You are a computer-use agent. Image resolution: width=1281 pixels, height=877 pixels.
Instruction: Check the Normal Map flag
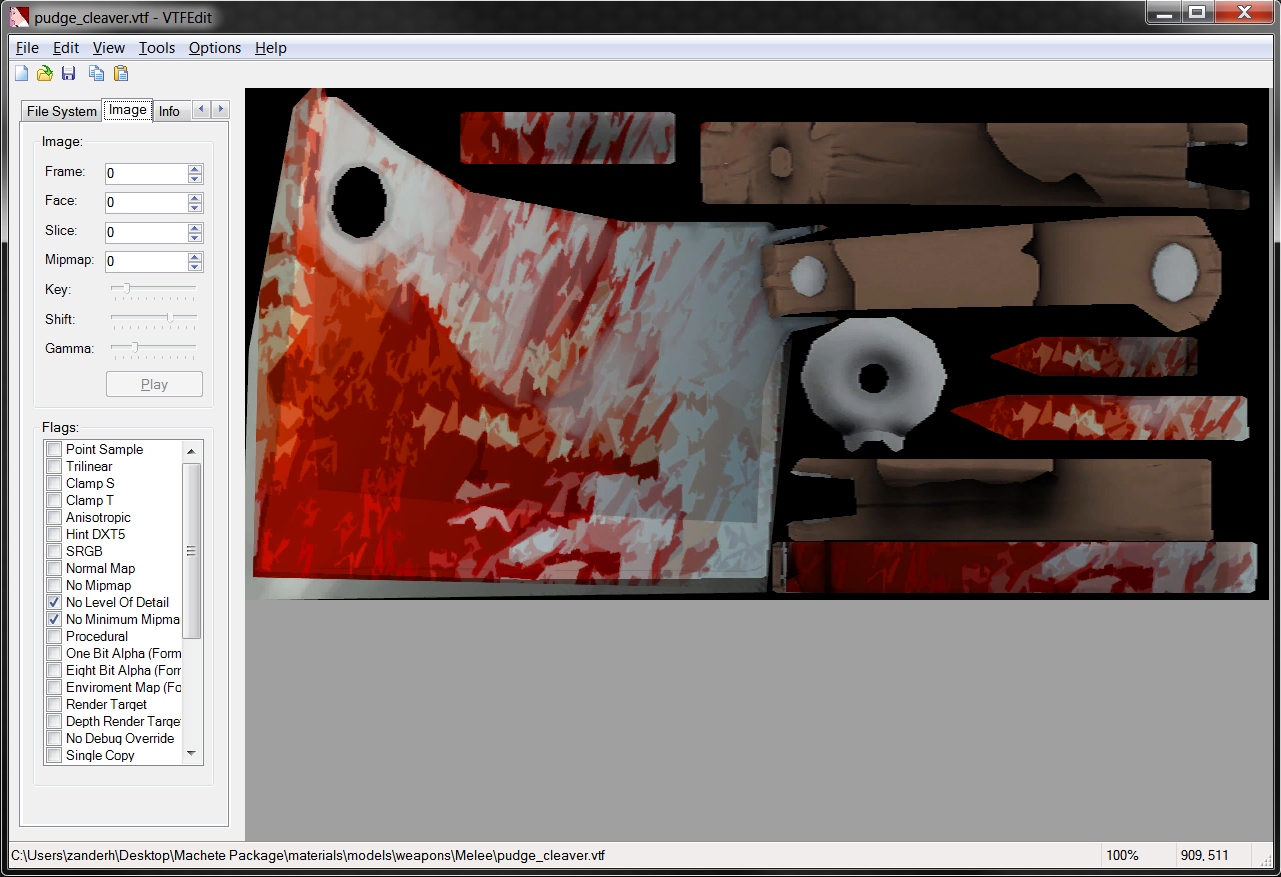[54, 569]
